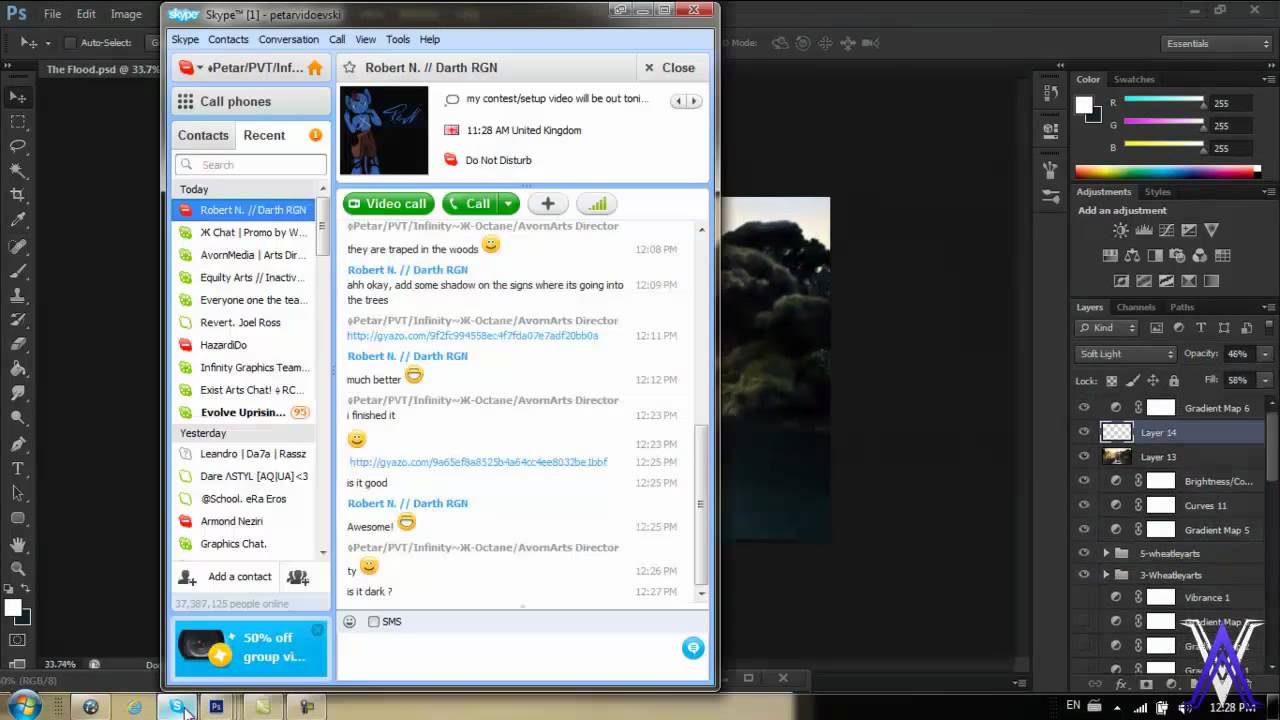1280x720 pixels.
Task: Select the Healing Brush tool
Action: [18, 245]
